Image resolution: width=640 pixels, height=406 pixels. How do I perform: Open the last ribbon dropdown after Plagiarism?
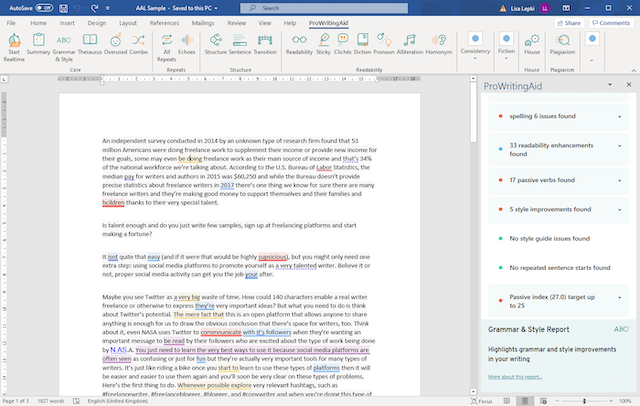tap(592, 46)
